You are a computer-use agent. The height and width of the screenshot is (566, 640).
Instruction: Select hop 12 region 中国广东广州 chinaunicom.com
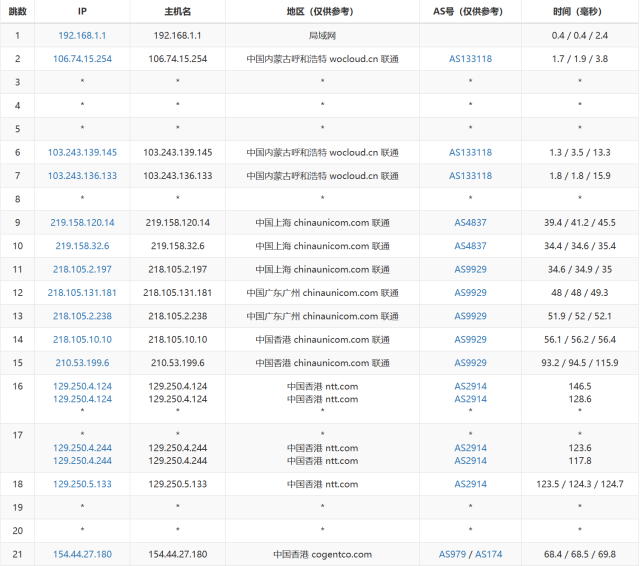(322, 293)
